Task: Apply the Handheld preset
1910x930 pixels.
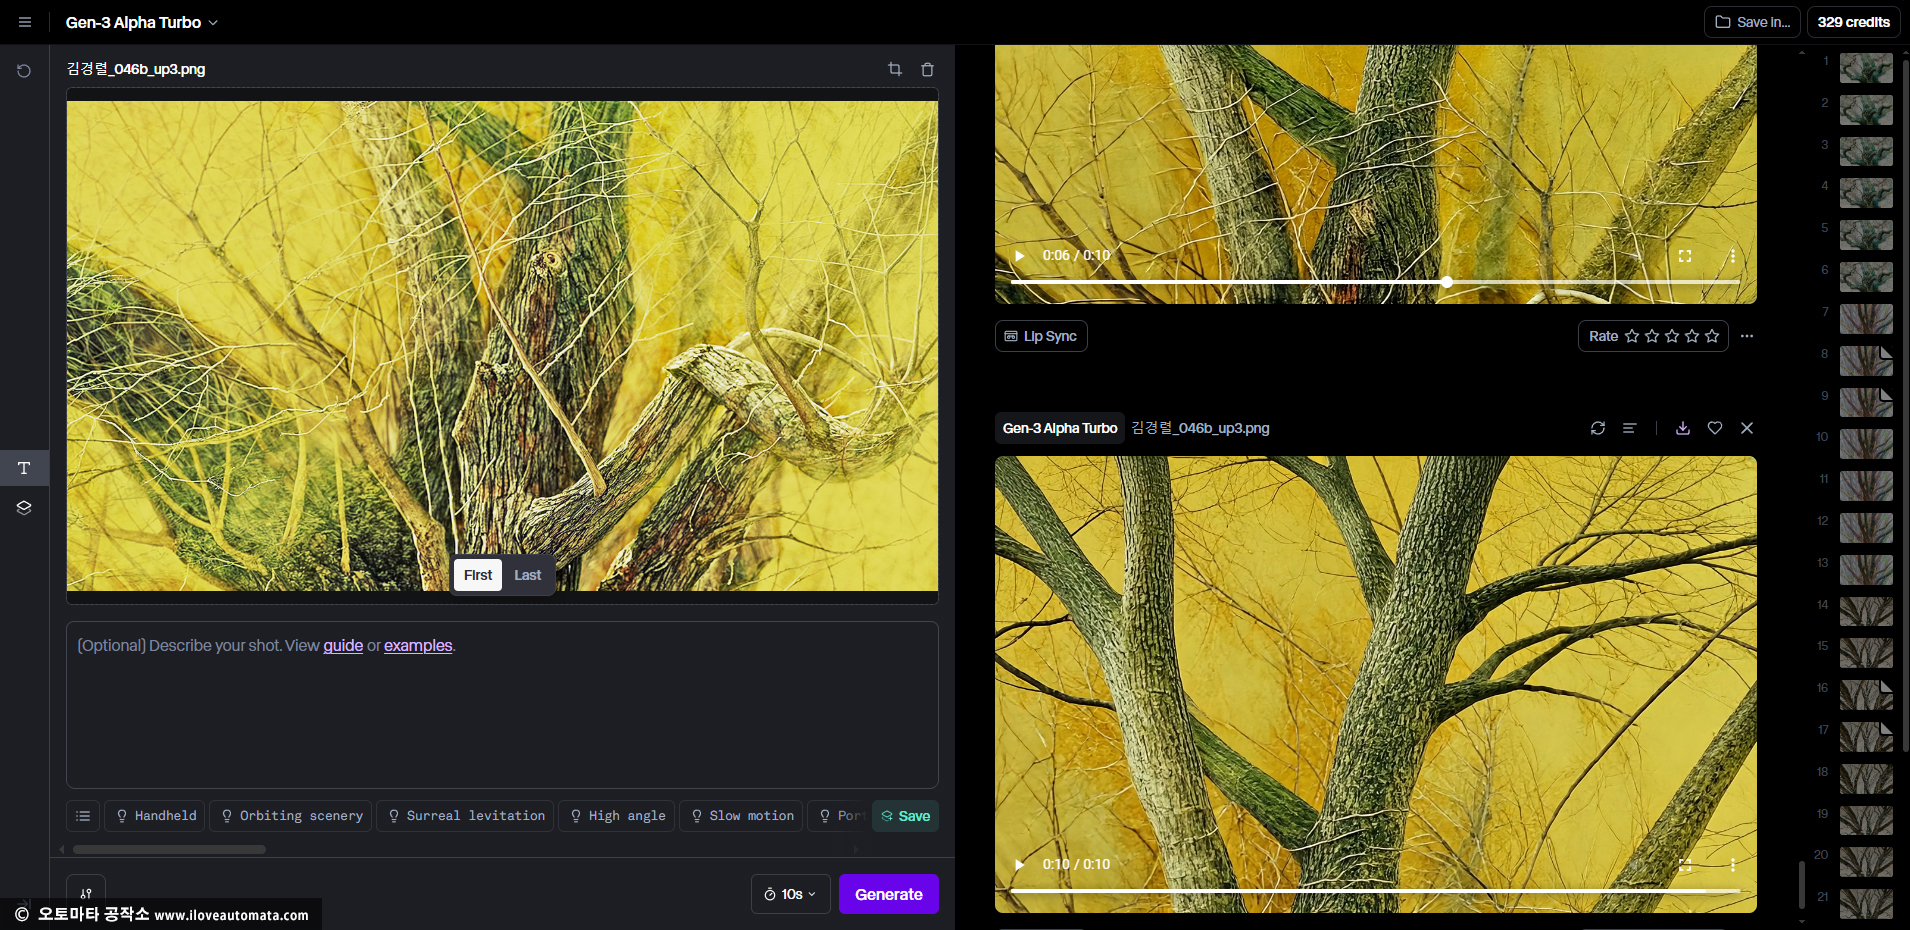Action: pyautogui.click(x=155, y=816)
